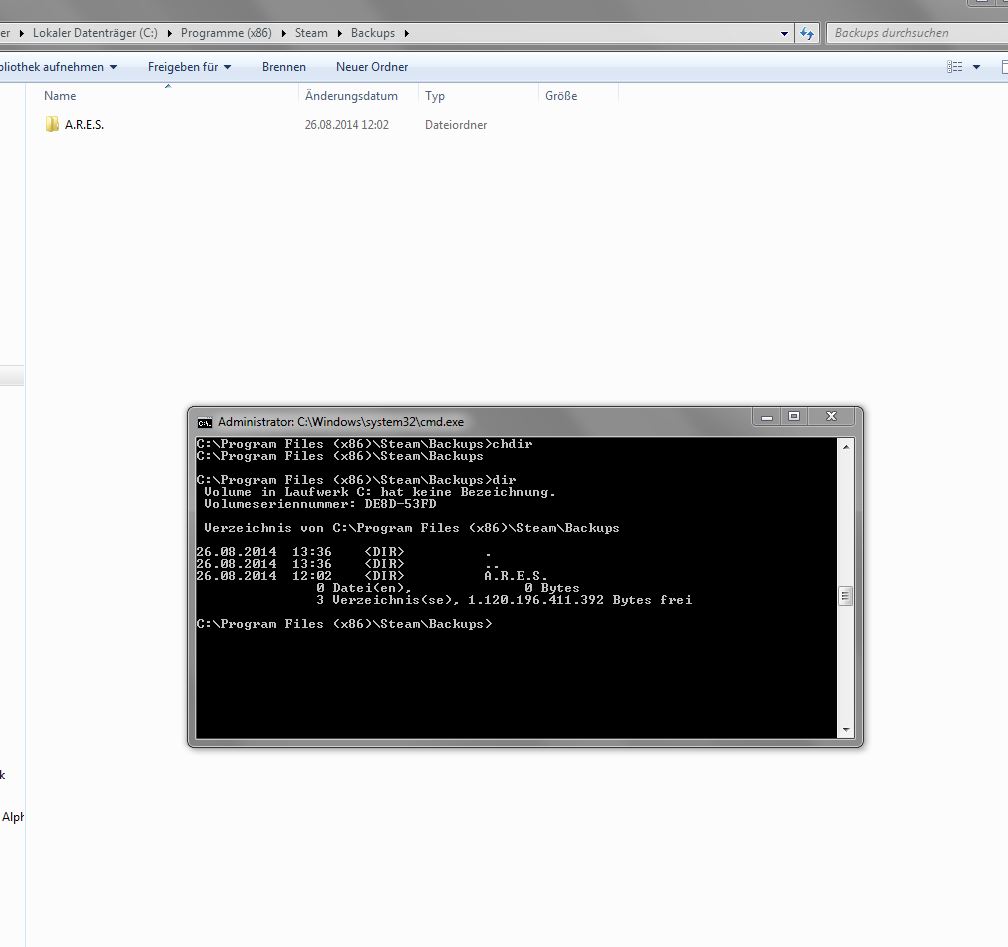The height and width of the screenshot is (947, 1008).
Task: Expand breadcrumb arrow after Programme (x86)
Action: pos(284,33)
